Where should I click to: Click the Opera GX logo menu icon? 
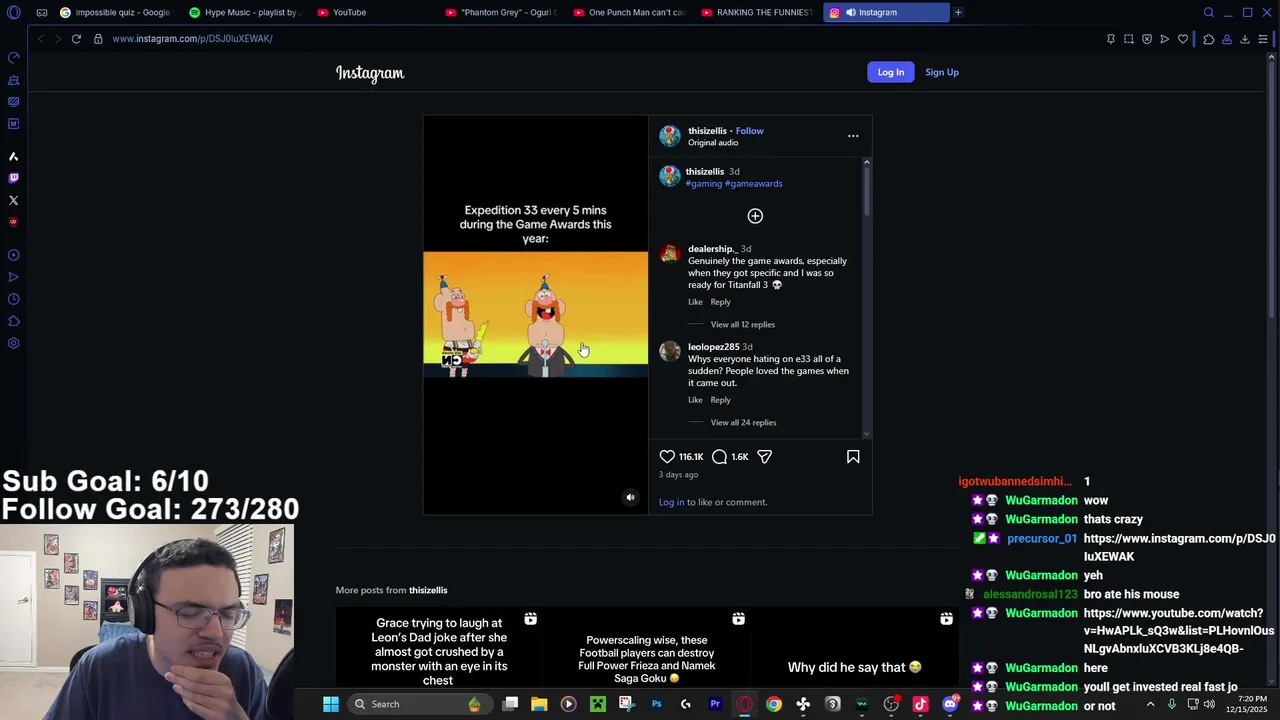14,12
